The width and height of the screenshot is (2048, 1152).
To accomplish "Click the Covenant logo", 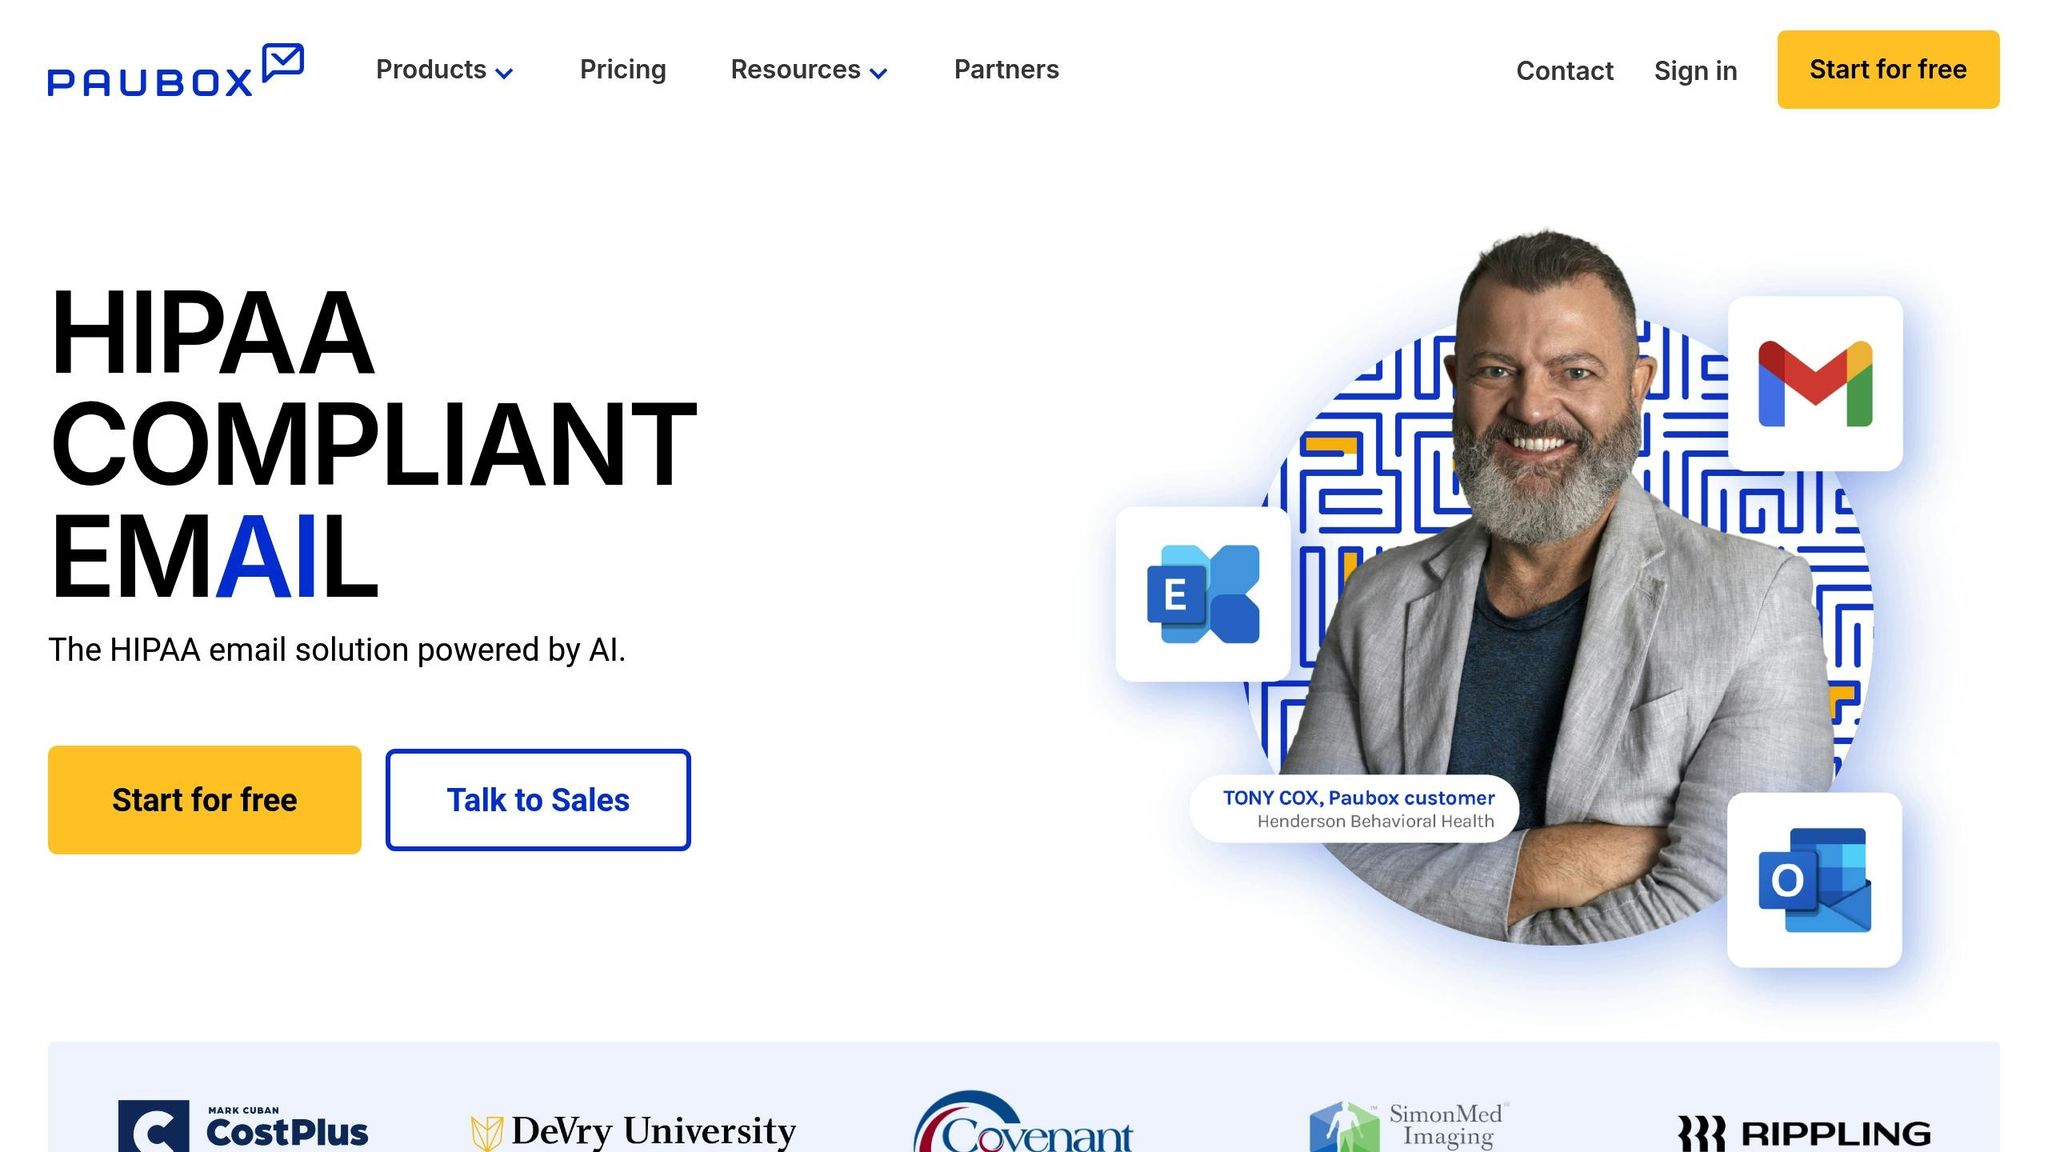I will pyautogui.click(x=1023, y=1122).
